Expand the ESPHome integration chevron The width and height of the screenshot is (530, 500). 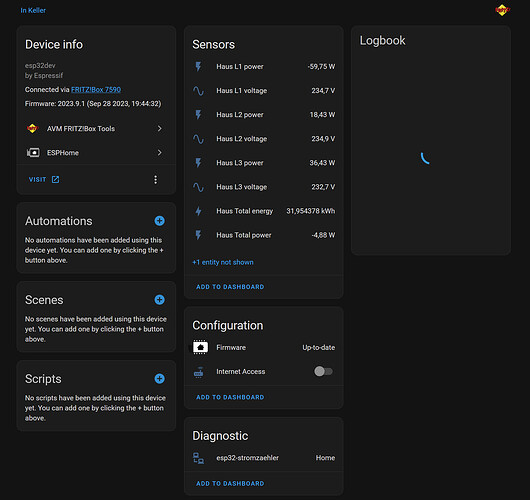(x=160, y=152)
